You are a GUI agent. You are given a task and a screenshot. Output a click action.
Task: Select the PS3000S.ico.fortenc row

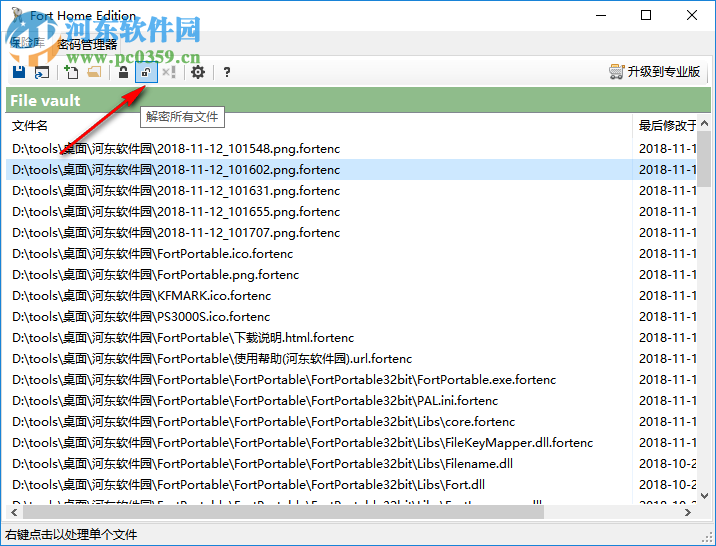click(x=351, y=317)
